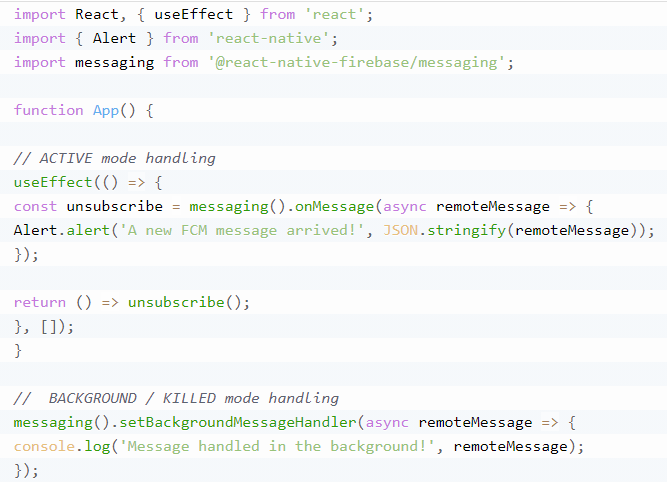
Task: Click the onMessage method call
Action: pos(334,206)
